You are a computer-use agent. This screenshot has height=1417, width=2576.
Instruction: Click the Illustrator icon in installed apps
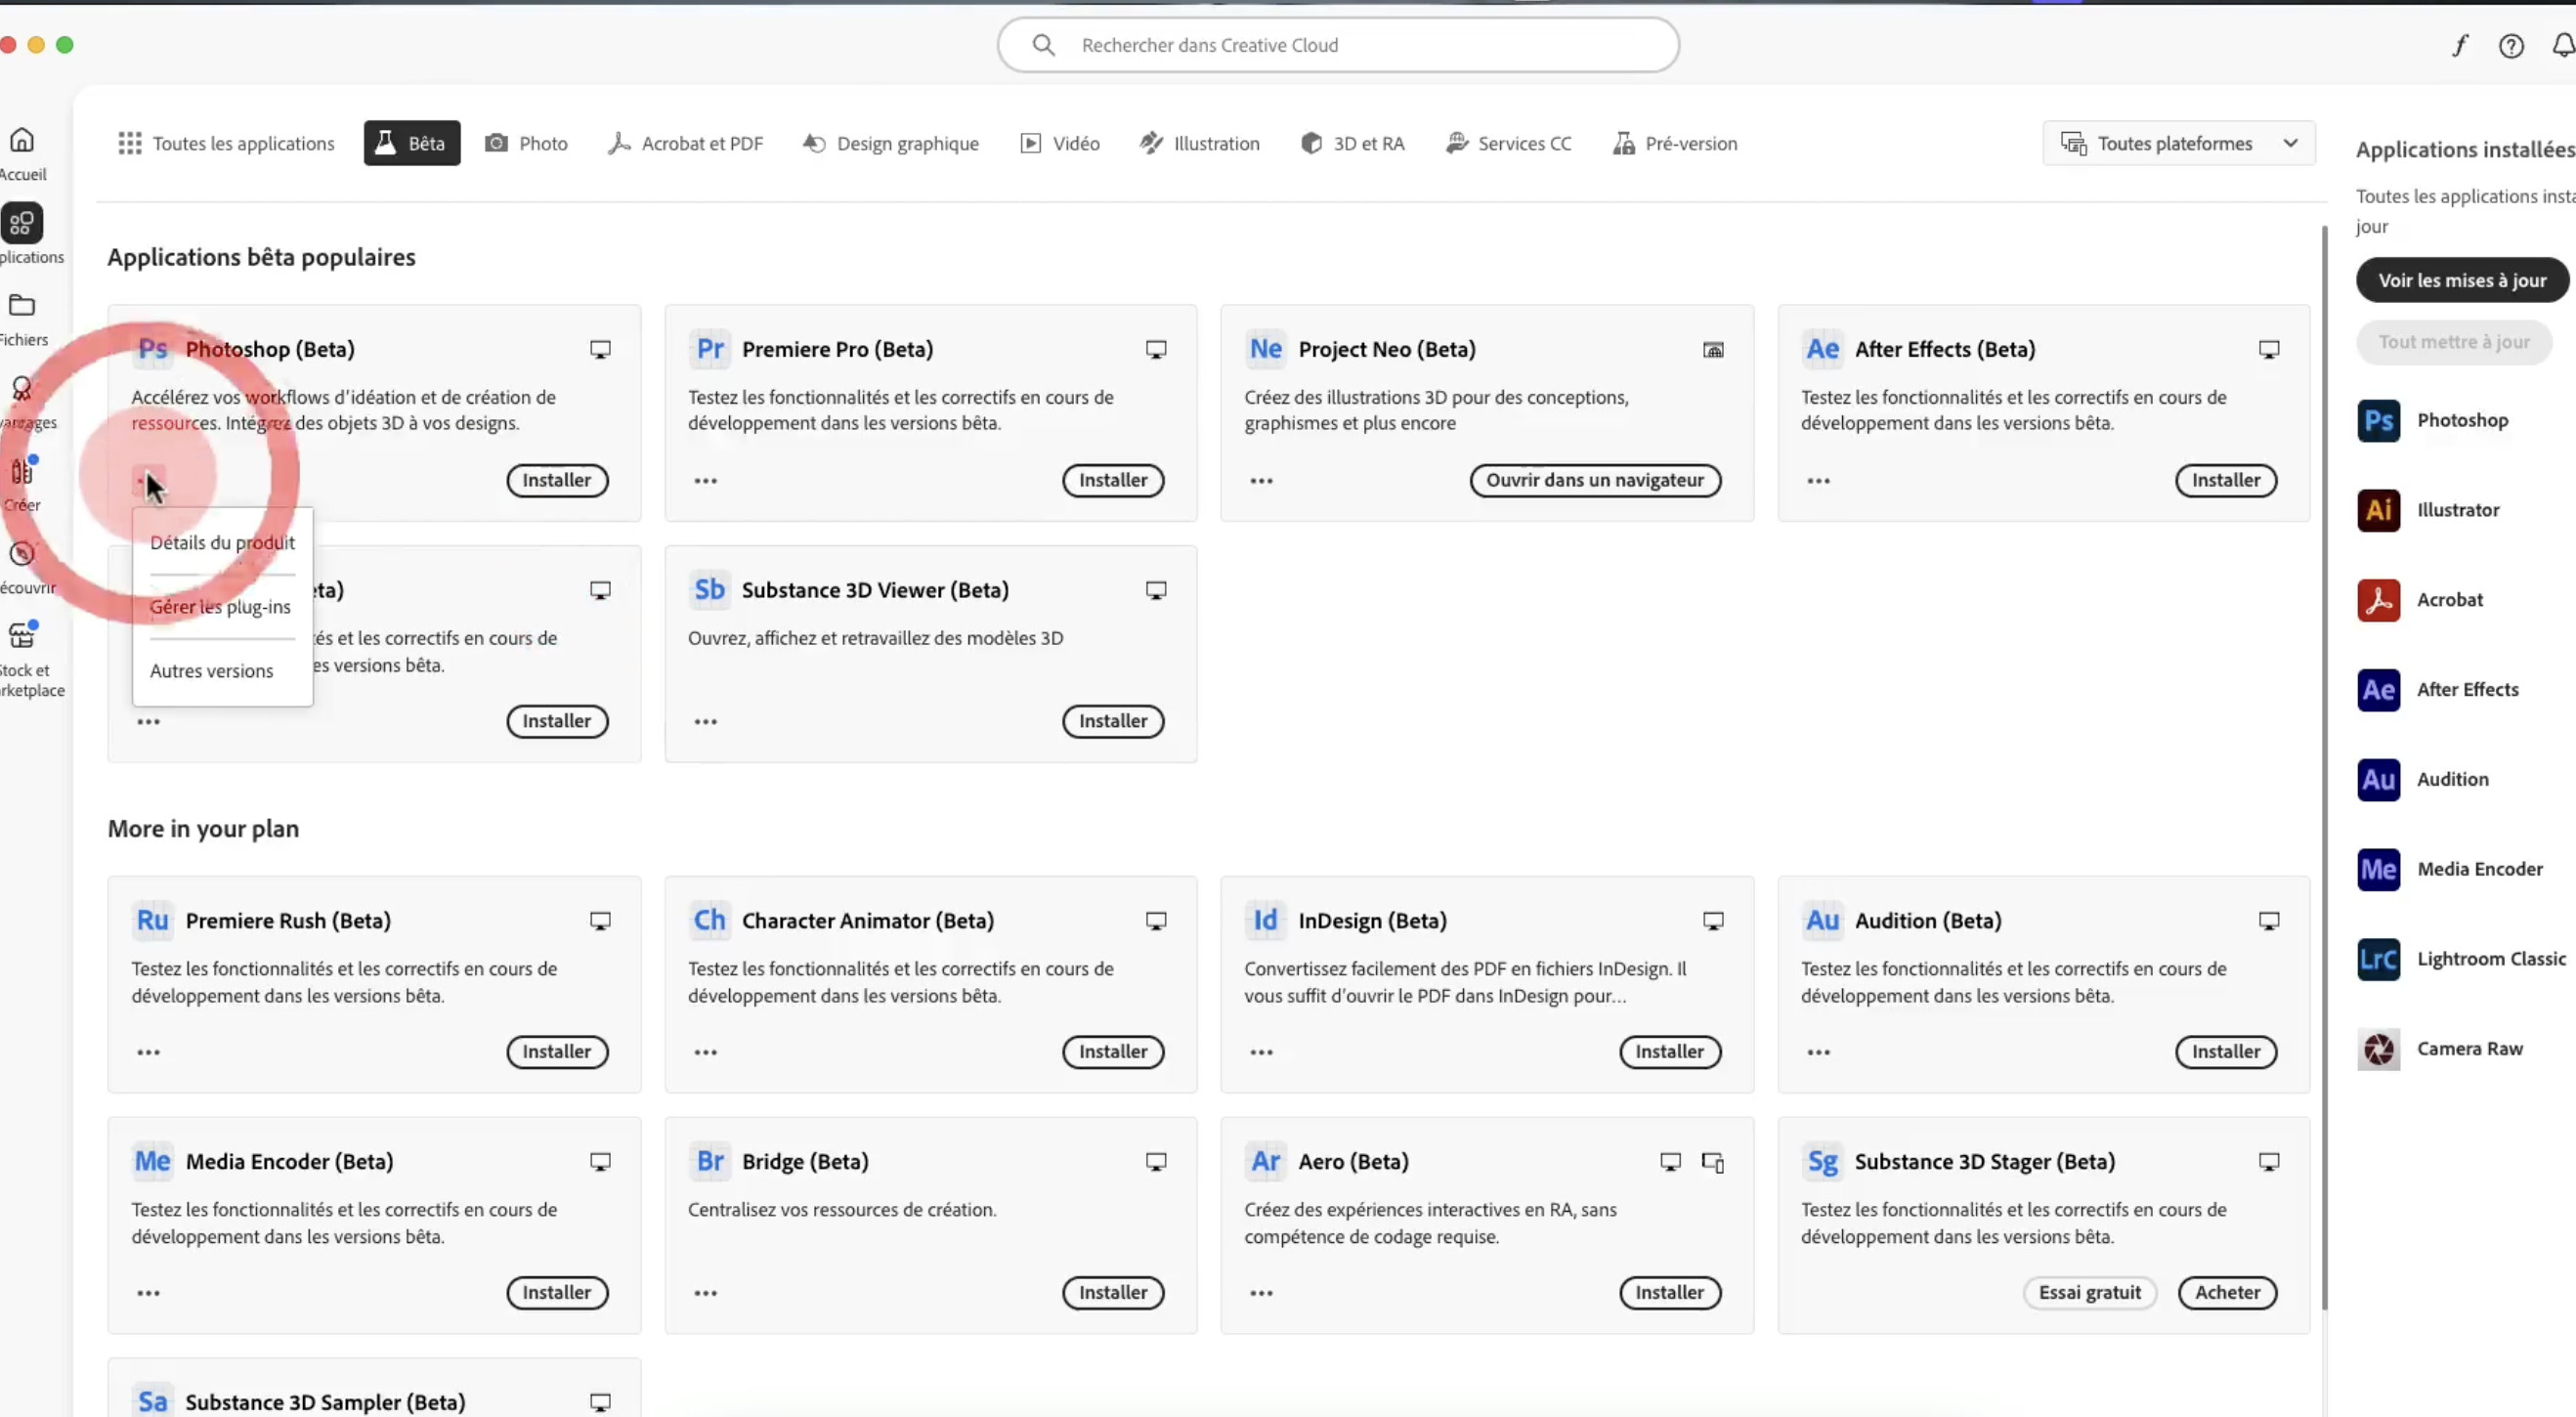pos(2378,511)
